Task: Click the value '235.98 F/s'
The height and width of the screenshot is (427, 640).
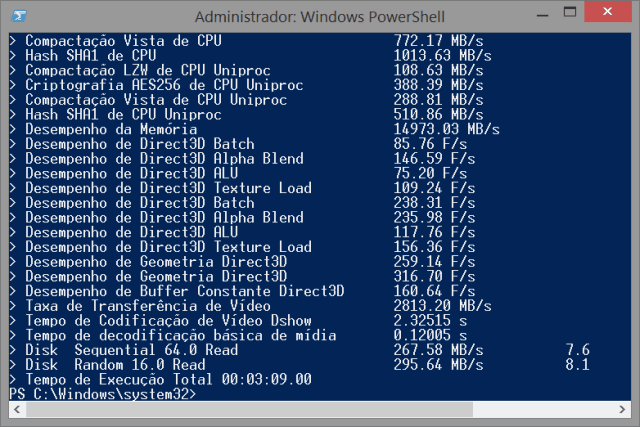Action: pyautogui.click(x=434, y=217)
